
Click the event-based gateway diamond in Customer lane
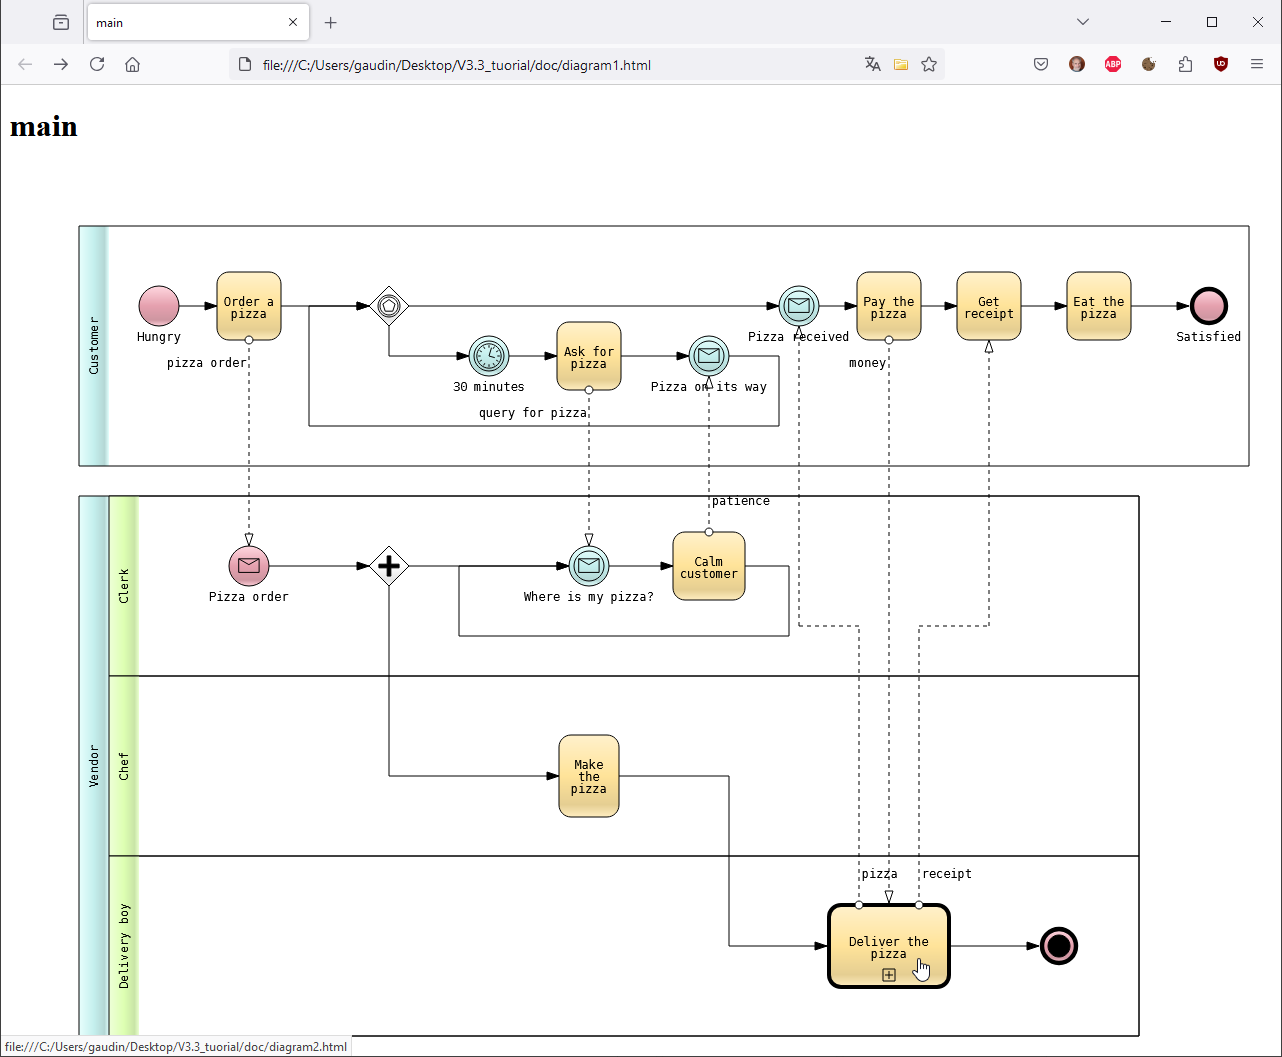(x=389, y=306)
